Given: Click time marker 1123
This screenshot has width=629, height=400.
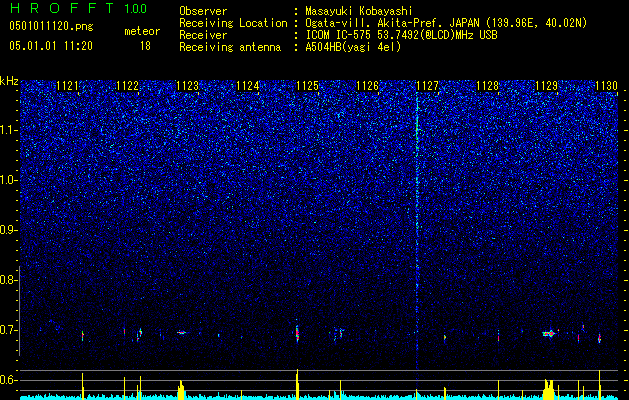Looking at the screenshot, I should pyautogui.click(x=187, y=86).
